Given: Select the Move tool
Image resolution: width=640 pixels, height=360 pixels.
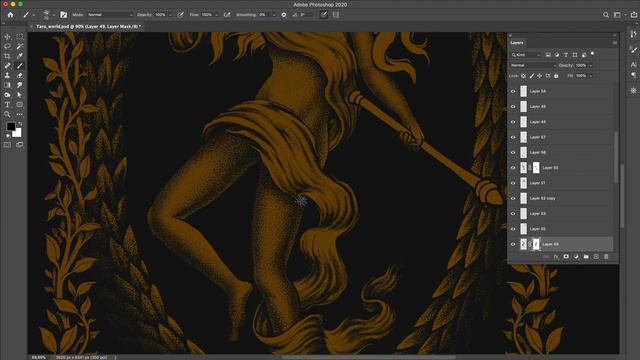Looking at the screenshot, I should [x=7, y=37].
